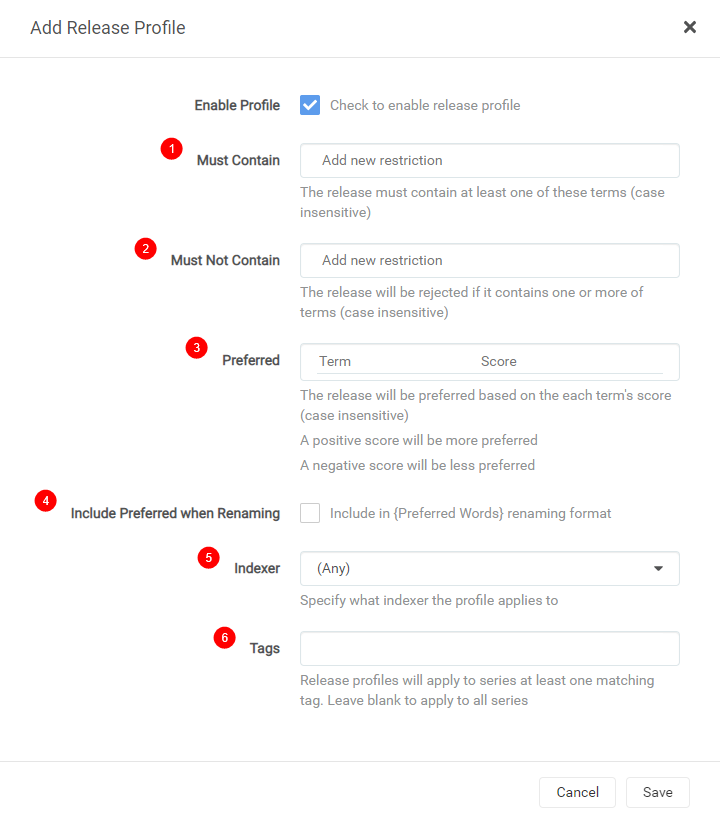Click the Enable Profile label
Screen dimensions: 720x823
click(237, 105)
